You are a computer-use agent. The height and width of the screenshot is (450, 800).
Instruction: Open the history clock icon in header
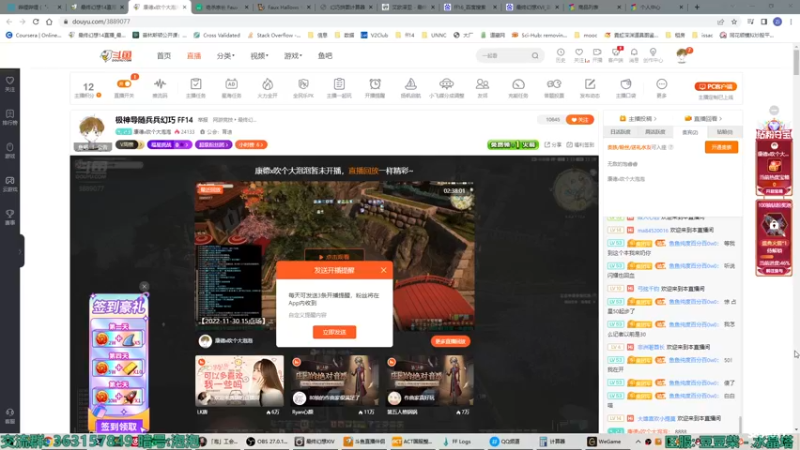[x=561, y=53]
